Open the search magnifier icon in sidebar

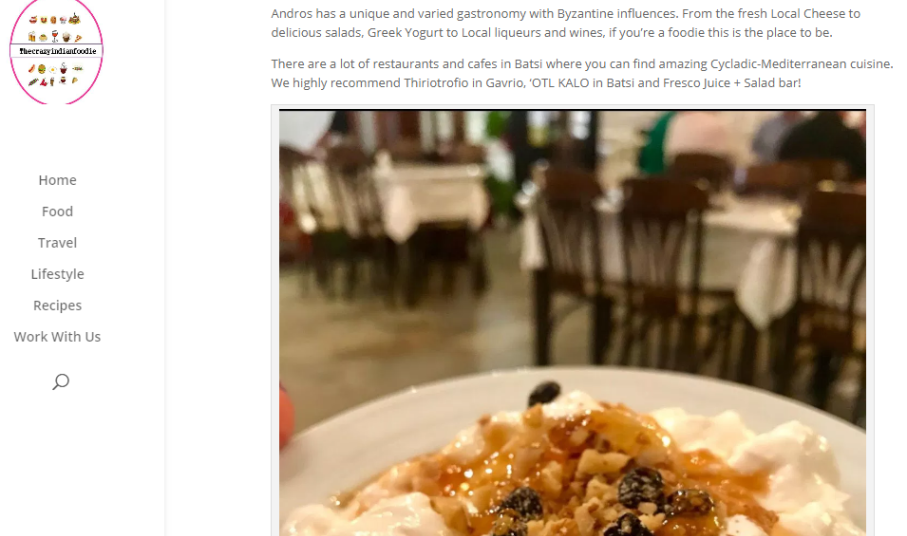(x=61, y=382)
